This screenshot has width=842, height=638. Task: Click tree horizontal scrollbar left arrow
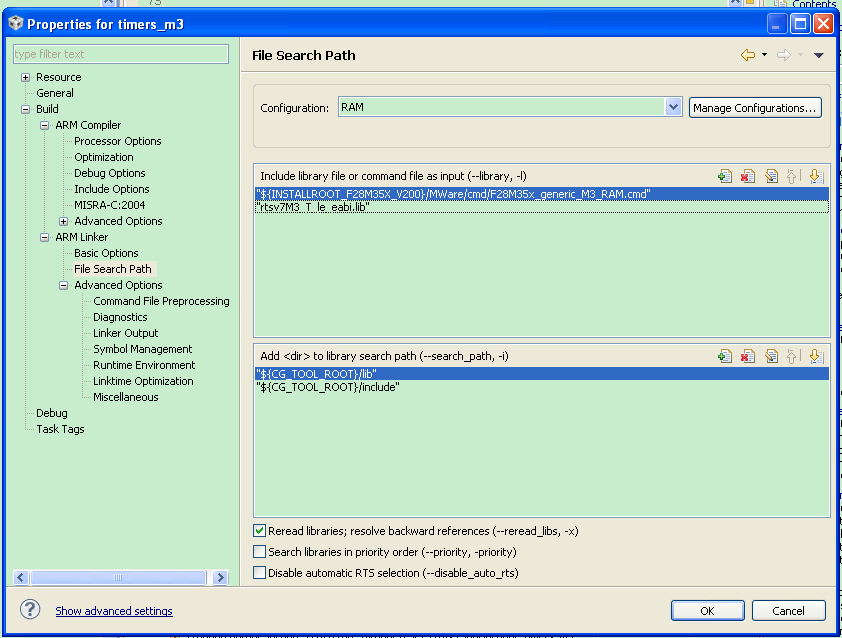pos(21,577)
